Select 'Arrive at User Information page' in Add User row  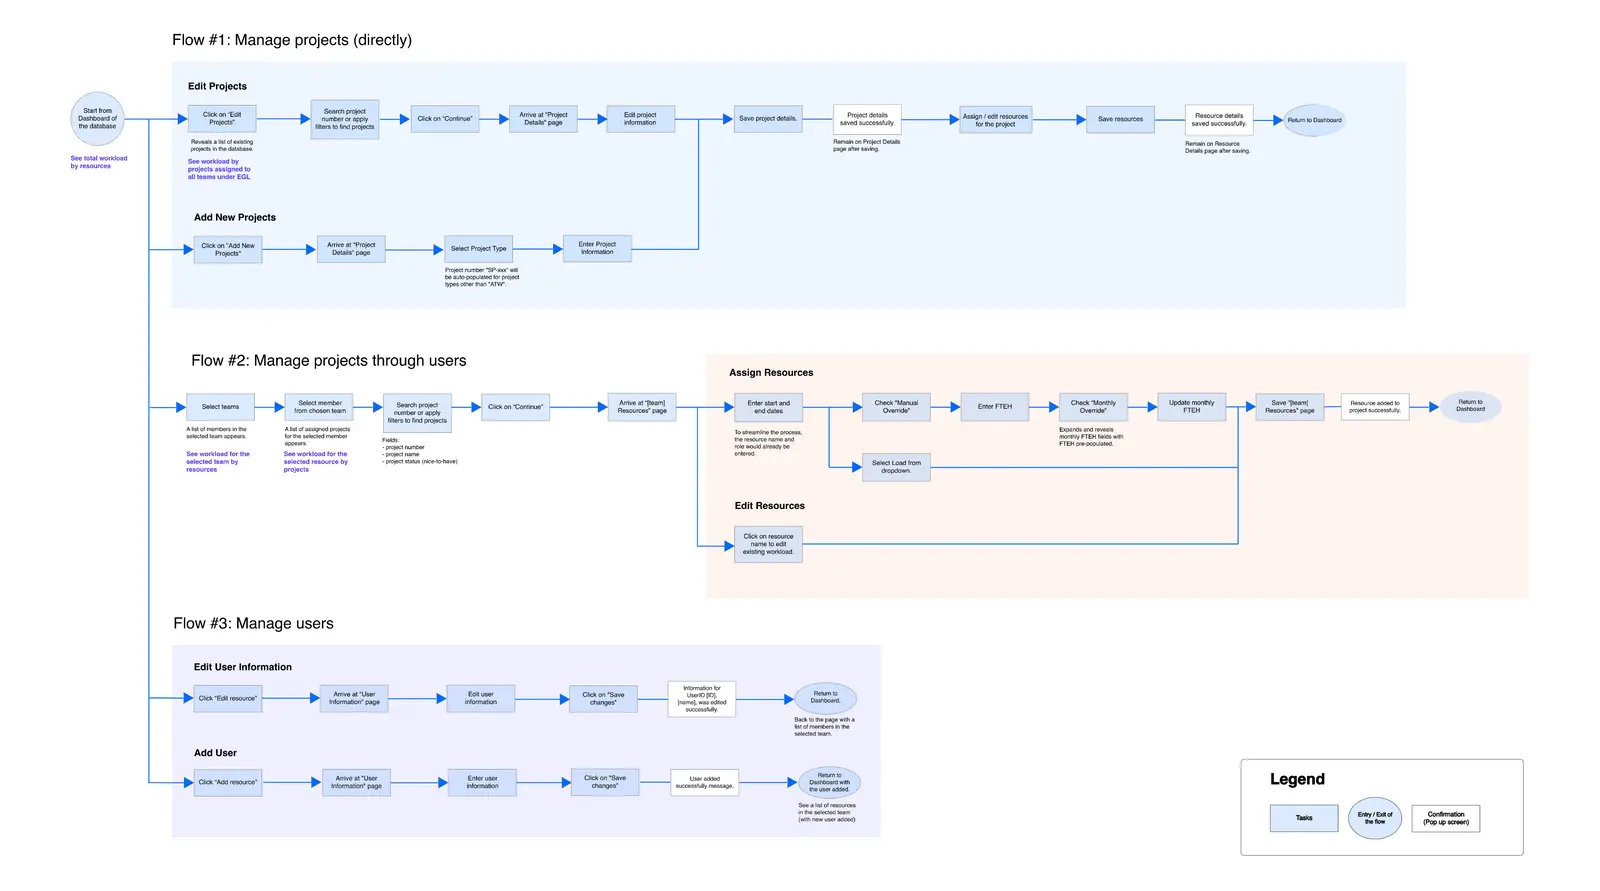pyautogui.click(x=357, y=783)
